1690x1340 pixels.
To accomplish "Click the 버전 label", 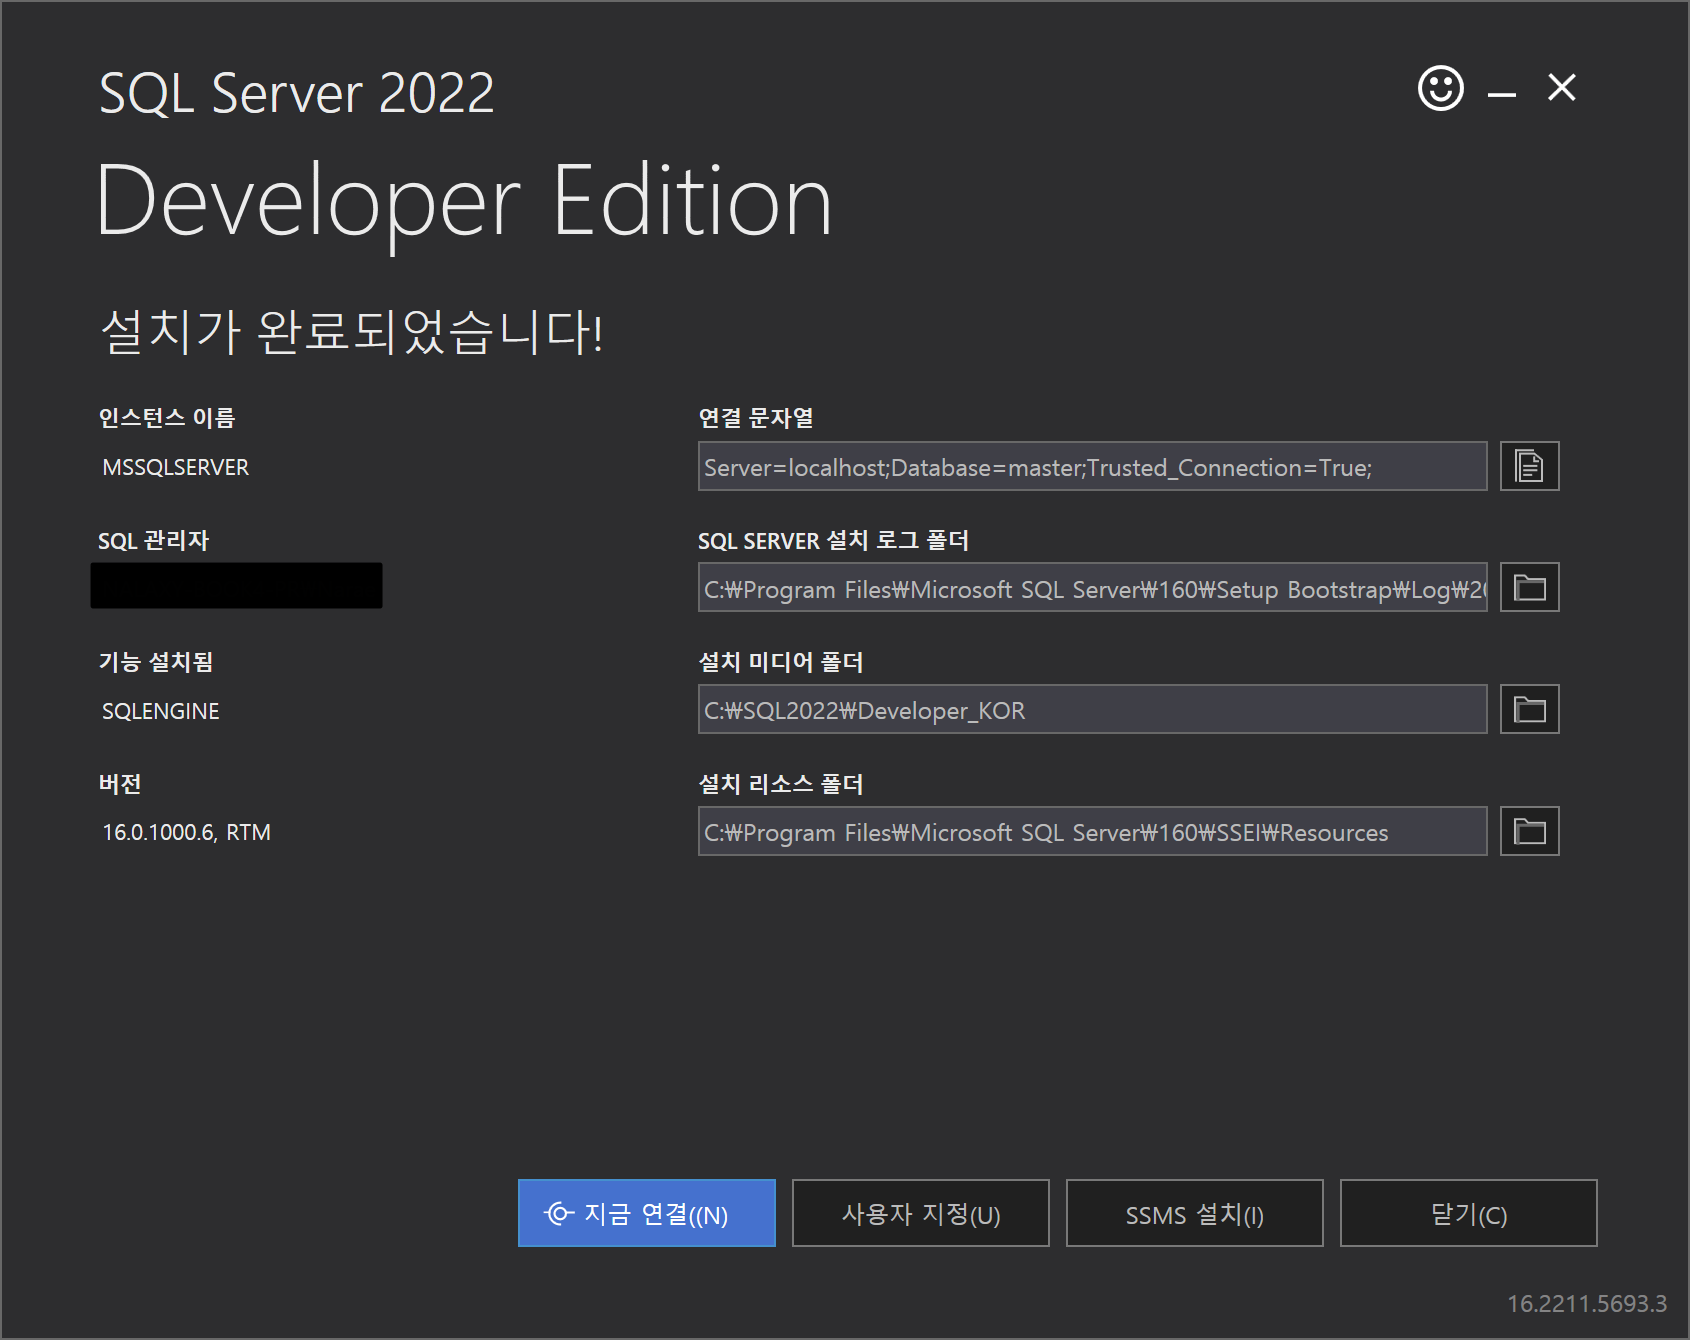I will pyautogui.click(x=119, y=784).
